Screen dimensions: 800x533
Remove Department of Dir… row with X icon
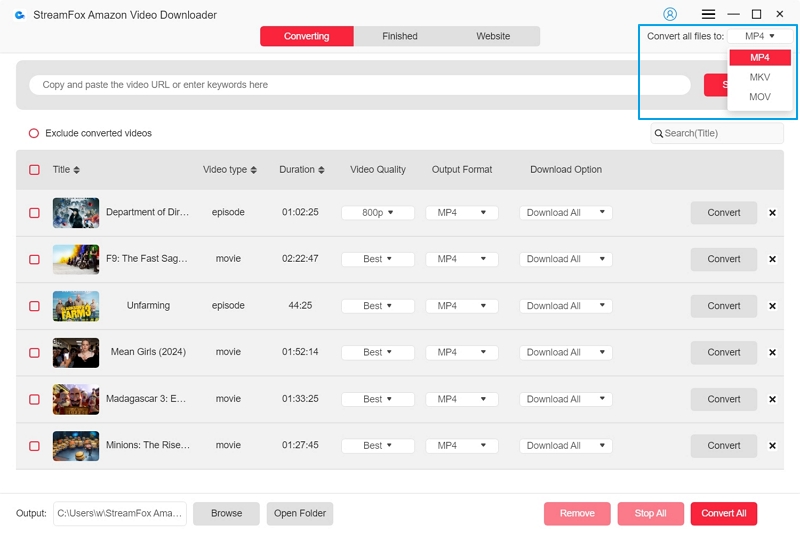772,213
